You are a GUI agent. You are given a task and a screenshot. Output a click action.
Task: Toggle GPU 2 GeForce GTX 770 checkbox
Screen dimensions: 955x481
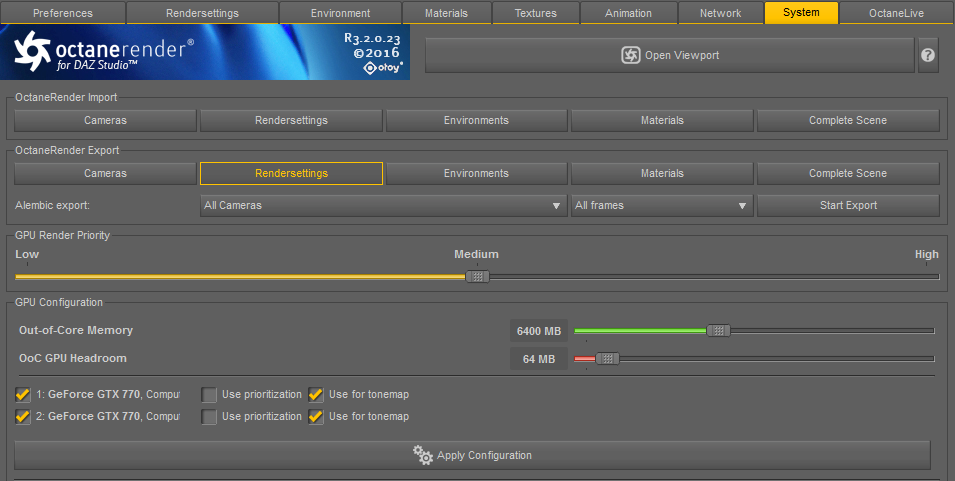(x=23, y=416)
